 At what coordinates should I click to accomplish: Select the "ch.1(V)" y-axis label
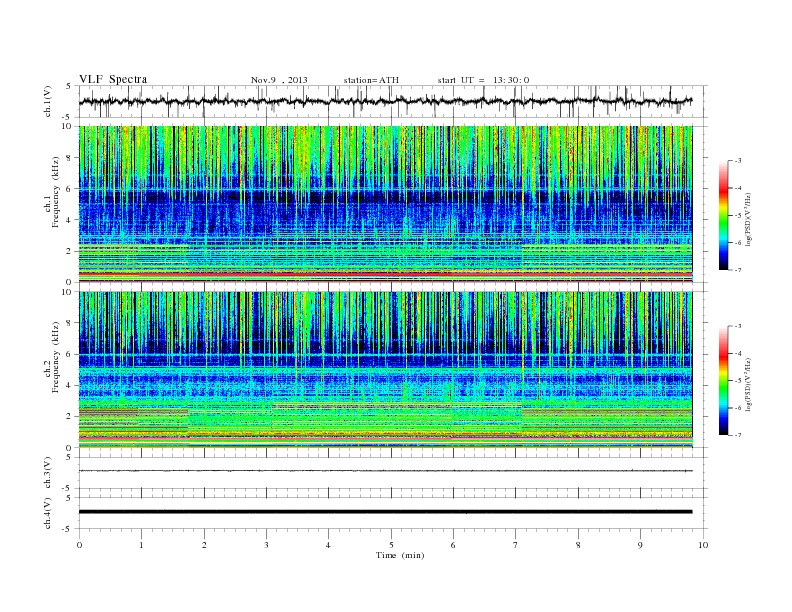[47, 101]
